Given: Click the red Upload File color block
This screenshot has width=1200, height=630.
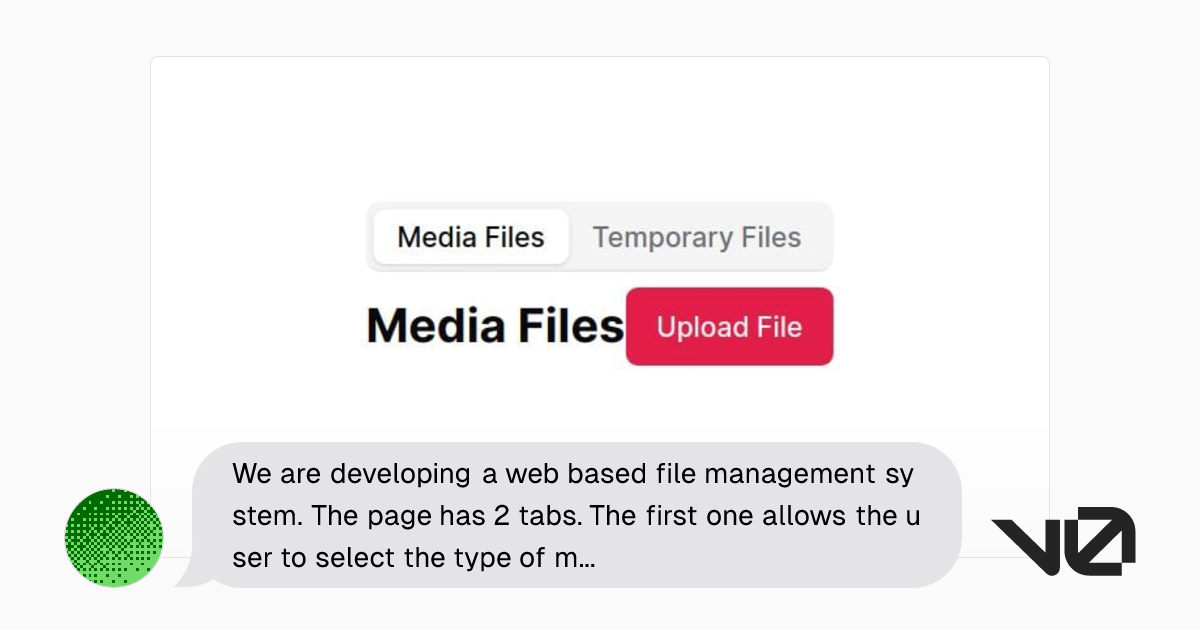Looking at the screenshot, I should [729, 326].
